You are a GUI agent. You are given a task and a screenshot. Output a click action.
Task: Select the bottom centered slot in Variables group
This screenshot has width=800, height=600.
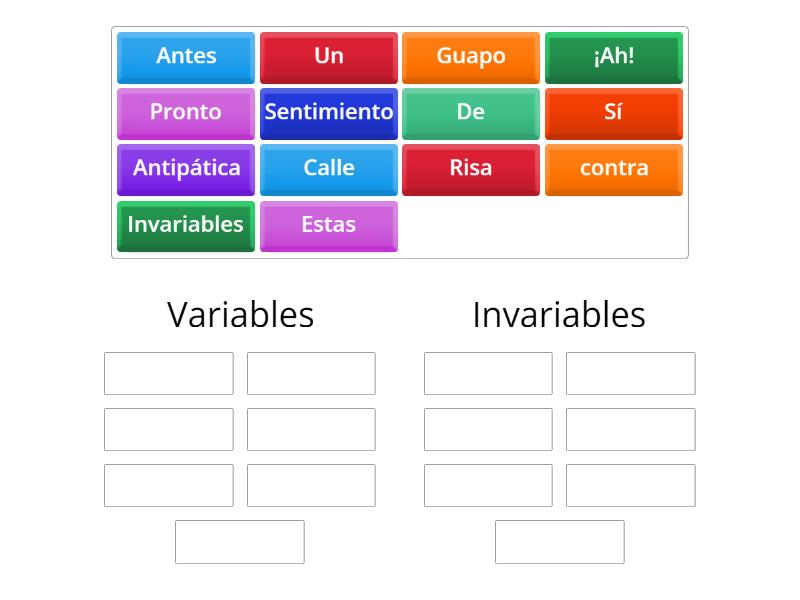point(240,541)
